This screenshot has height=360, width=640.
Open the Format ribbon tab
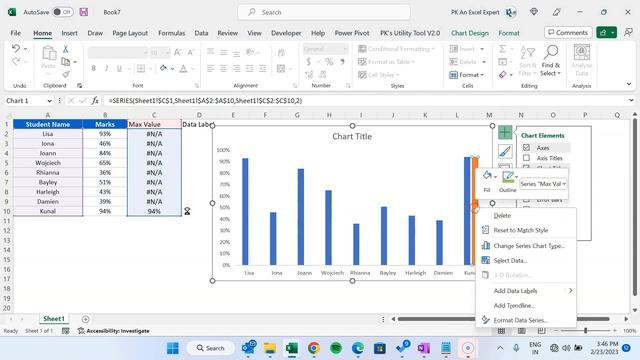[x=509, y=33]
